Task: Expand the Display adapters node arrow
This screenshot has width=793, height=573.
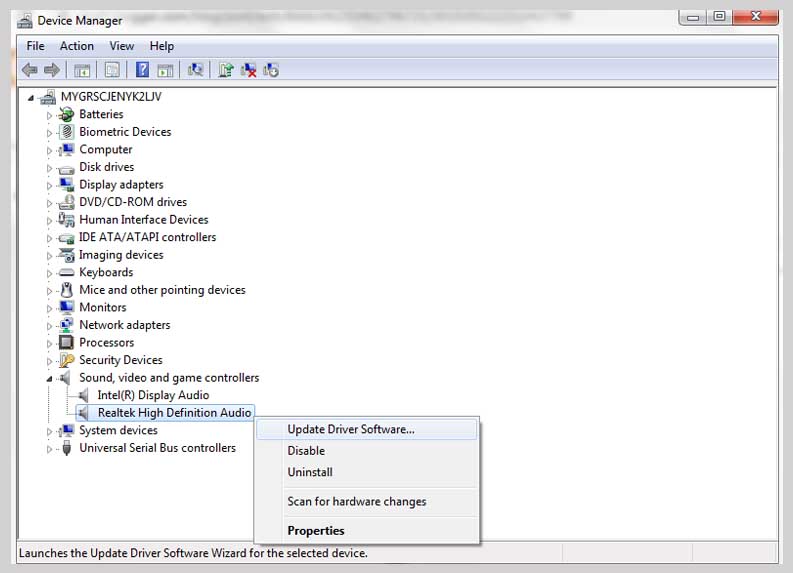Action: (x=49, y=186)
